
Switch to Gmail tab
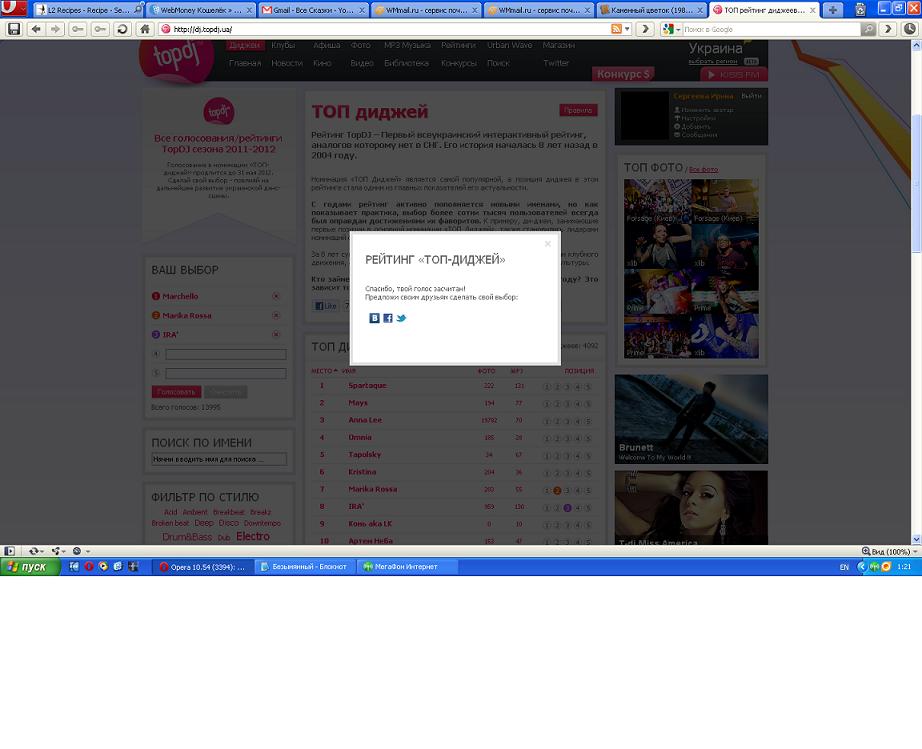313,10
